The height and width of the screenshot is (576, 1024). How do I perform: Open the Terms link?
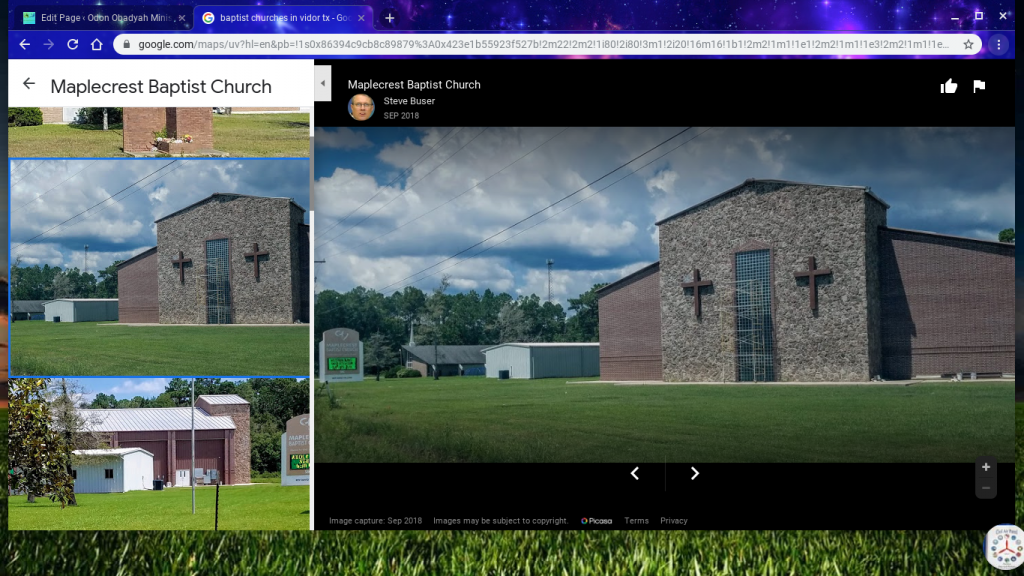(636, 521)
